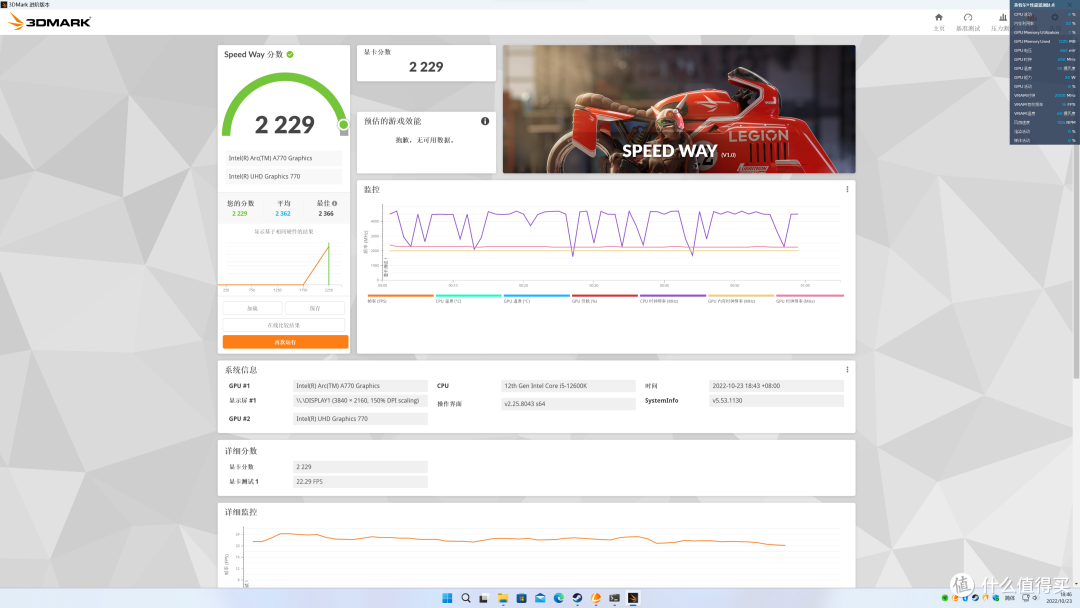1080x608 pixels.
Task: Click the green verified checkmark beside Speed Way 分数
Action: click(290, 54)
